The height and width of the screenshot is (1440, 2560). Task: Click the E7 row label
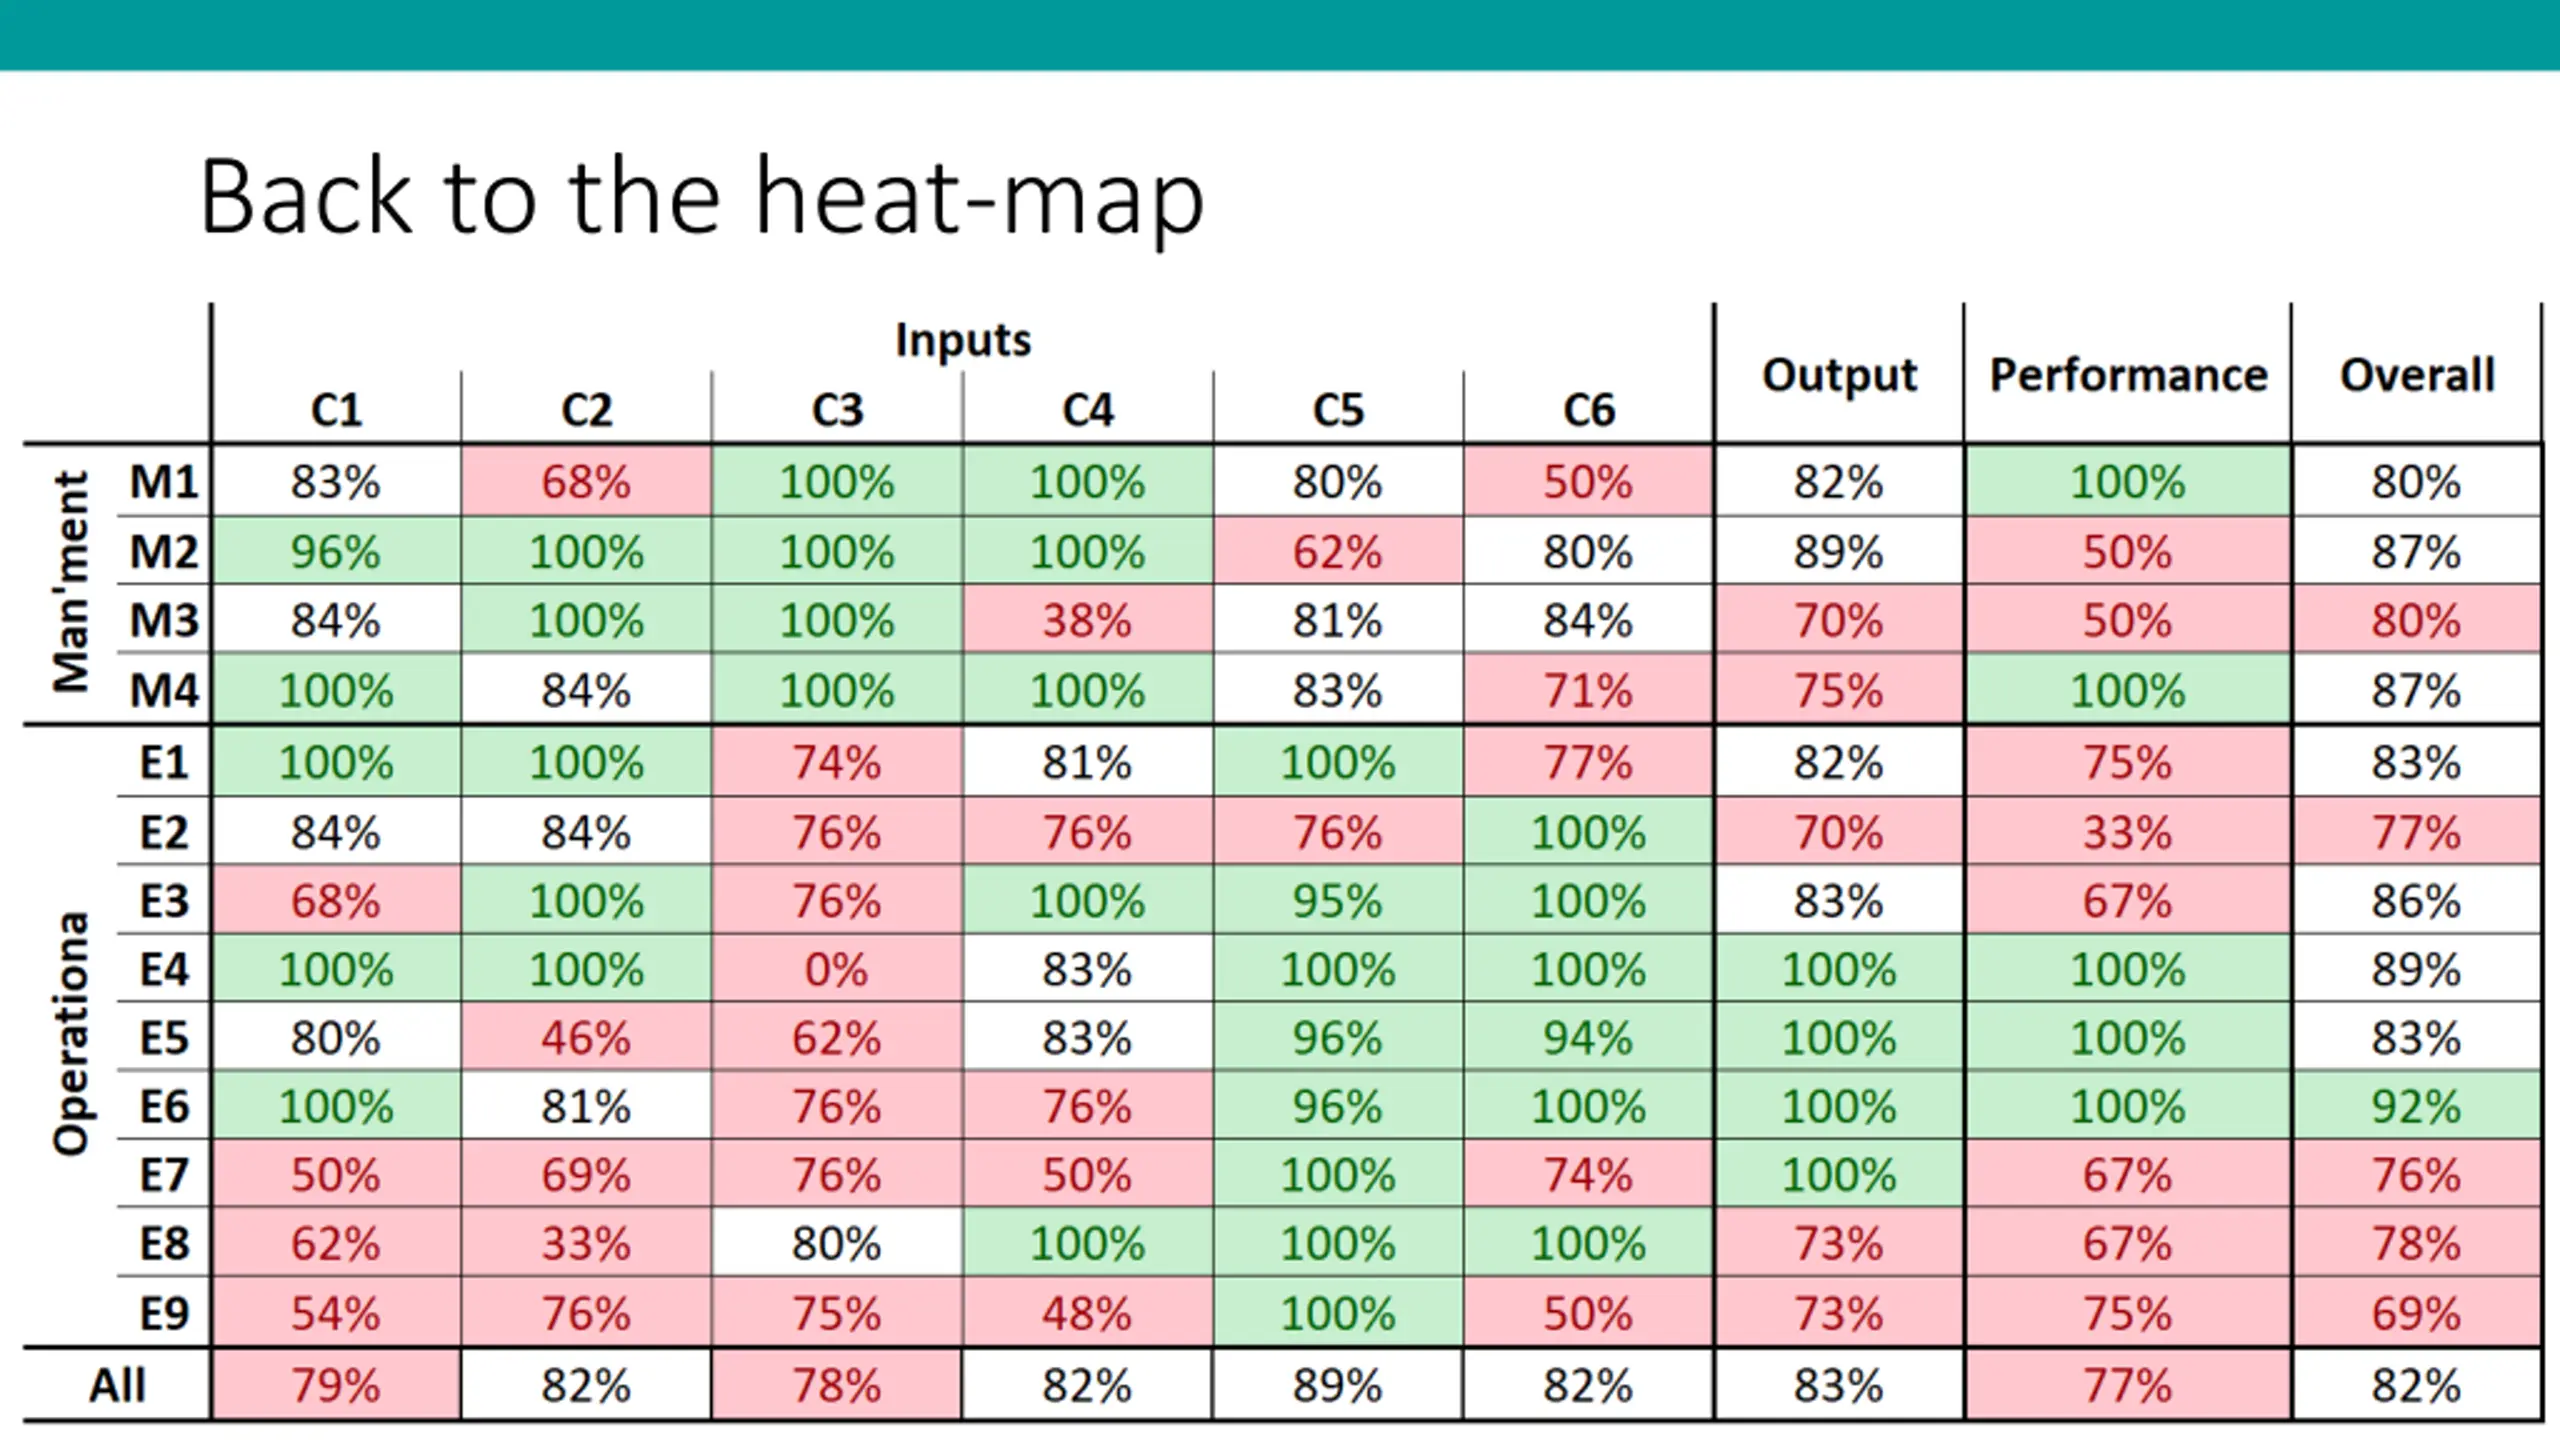coord(164,1175)
